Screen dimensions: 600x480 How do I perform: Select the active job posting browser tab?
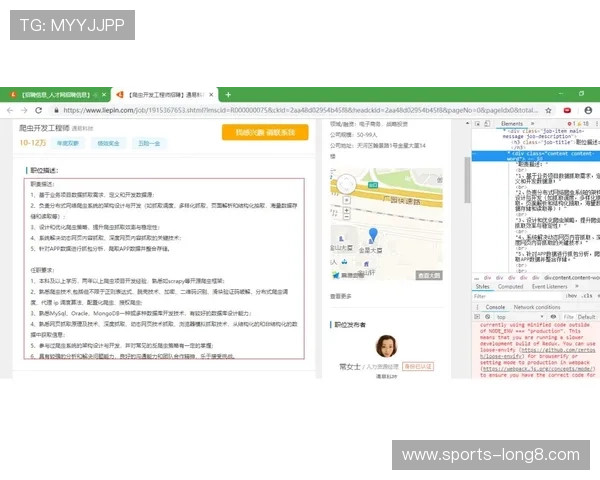point(165,95)
